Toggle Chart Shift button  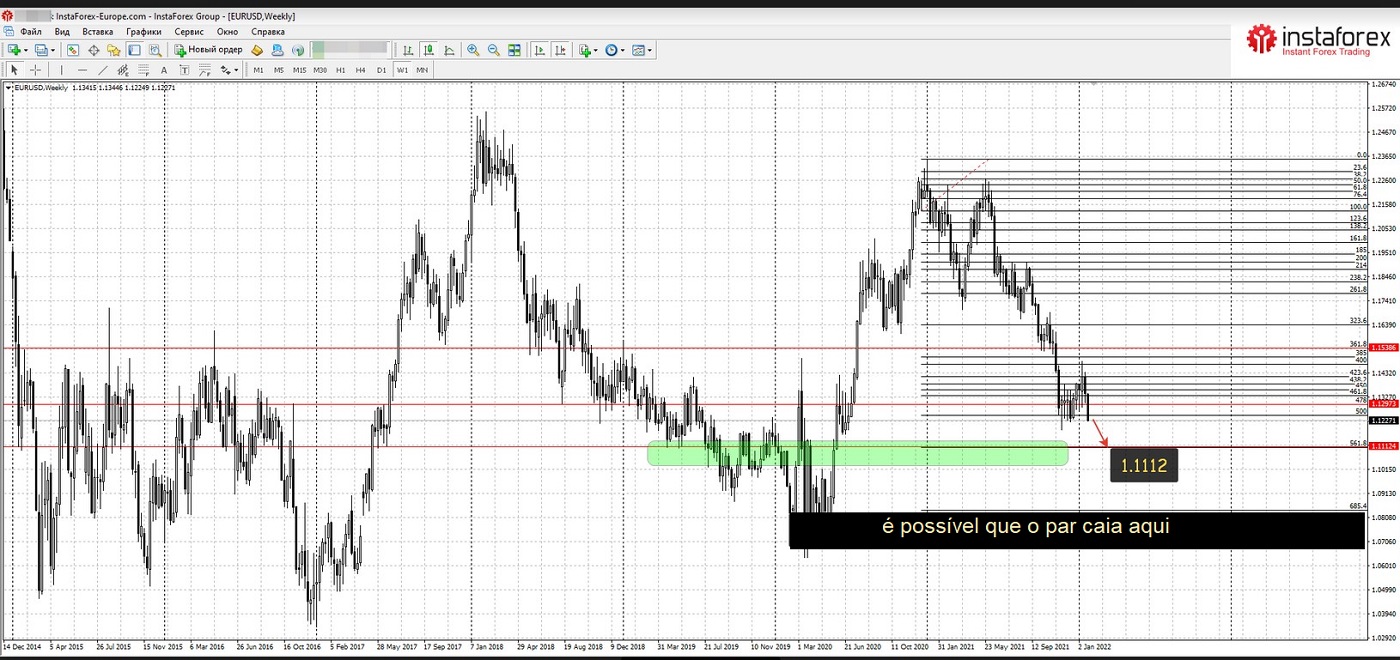point(560,50)
